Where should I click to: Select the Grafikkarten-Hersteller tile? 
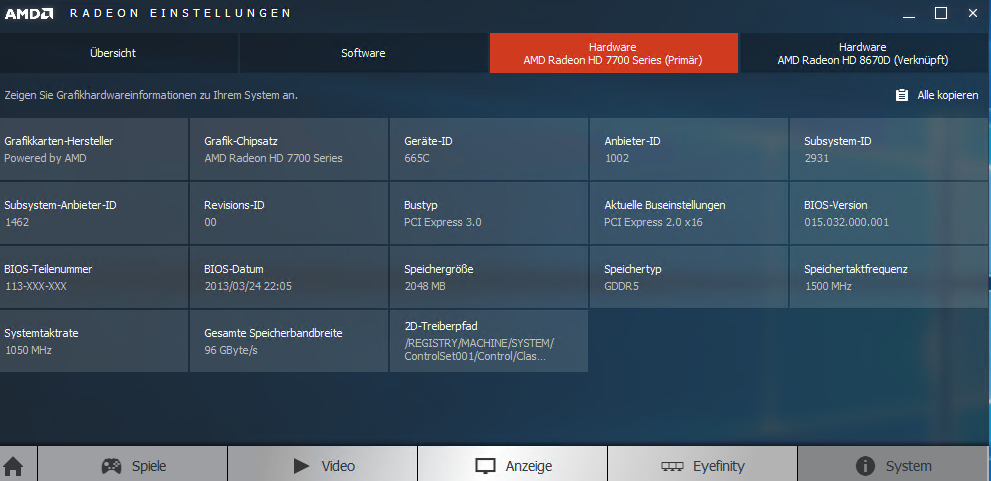coord(94,149)
